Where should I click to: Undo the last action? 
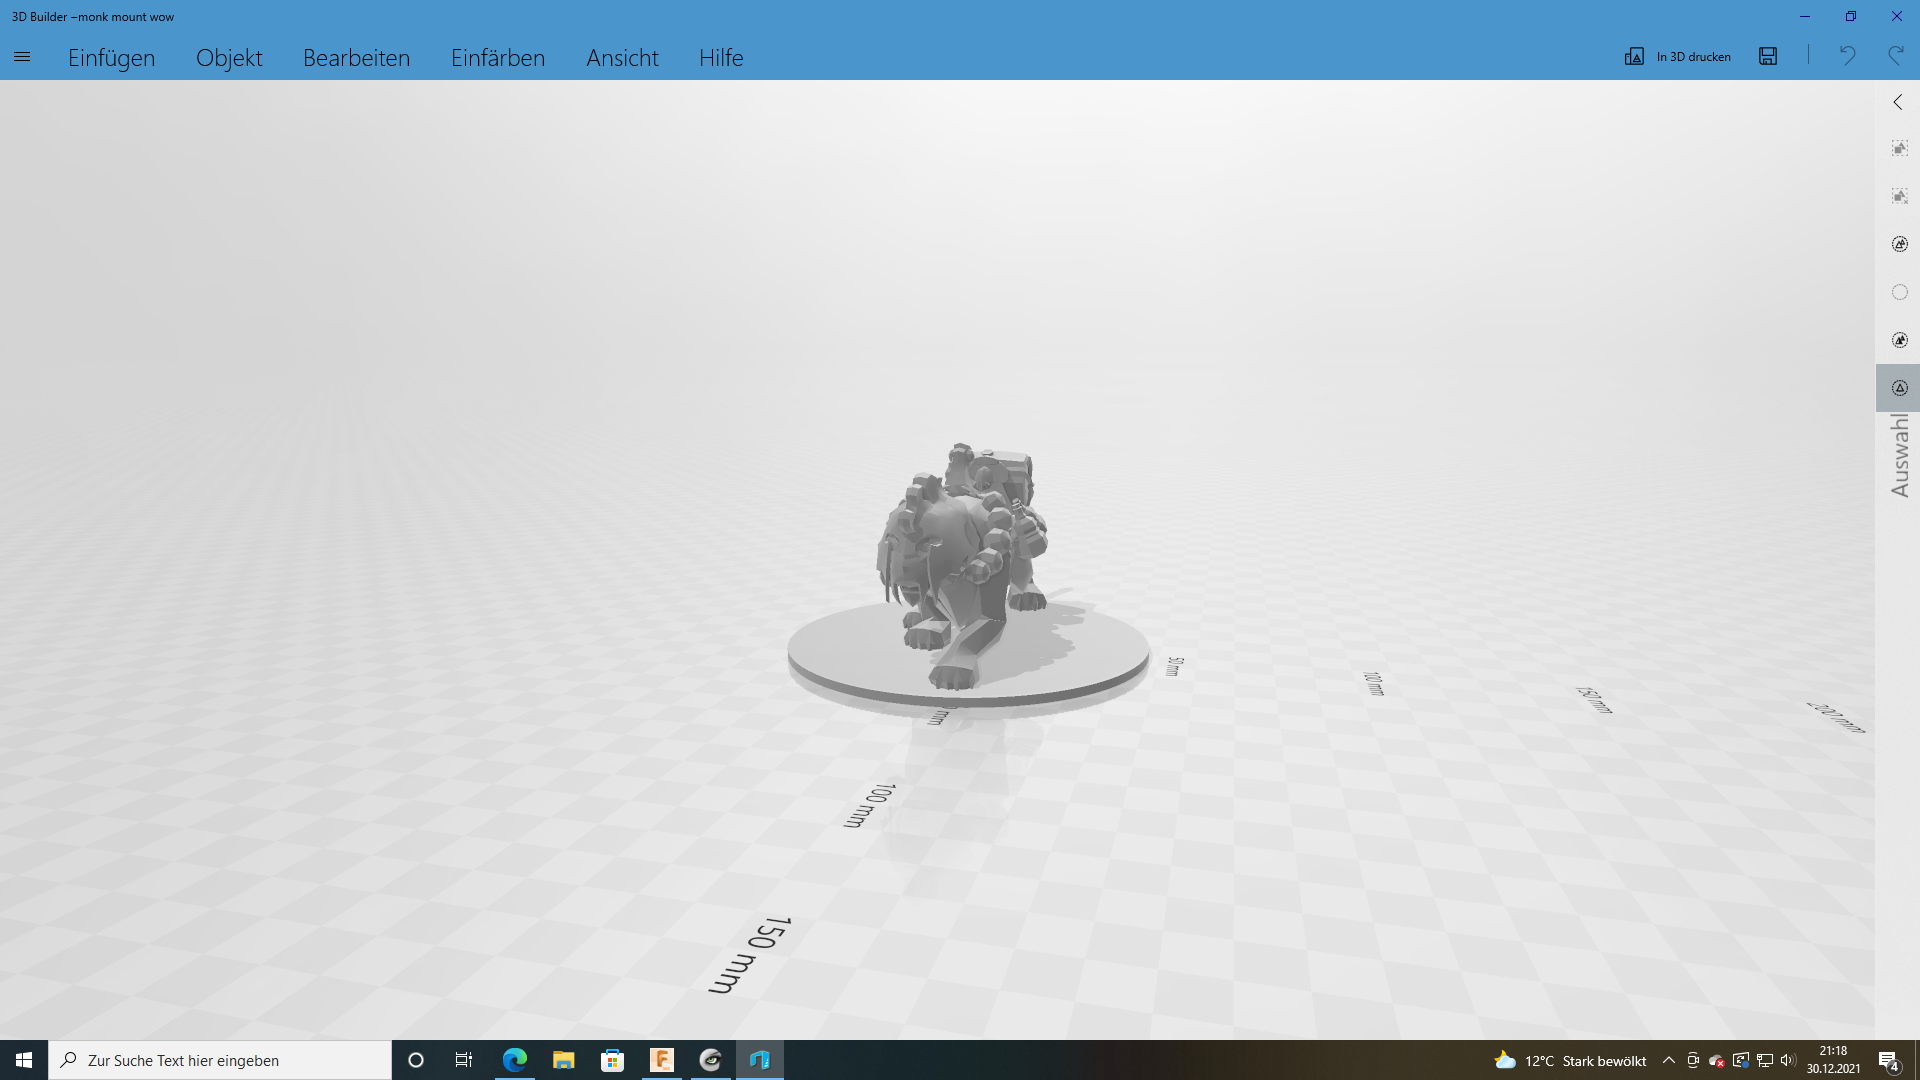pos(1846,56)
